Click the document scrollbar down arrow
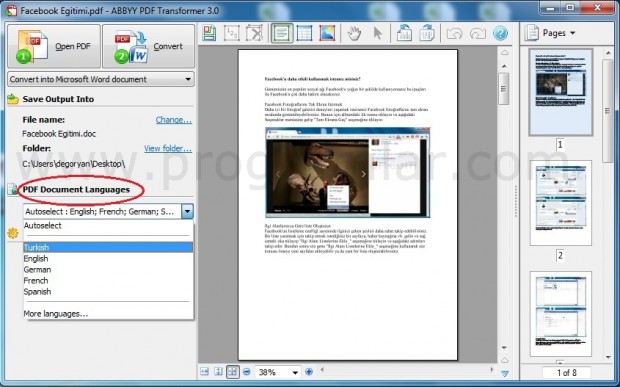Viewport: 620px width, 387px height. click(x=504, y=348)
